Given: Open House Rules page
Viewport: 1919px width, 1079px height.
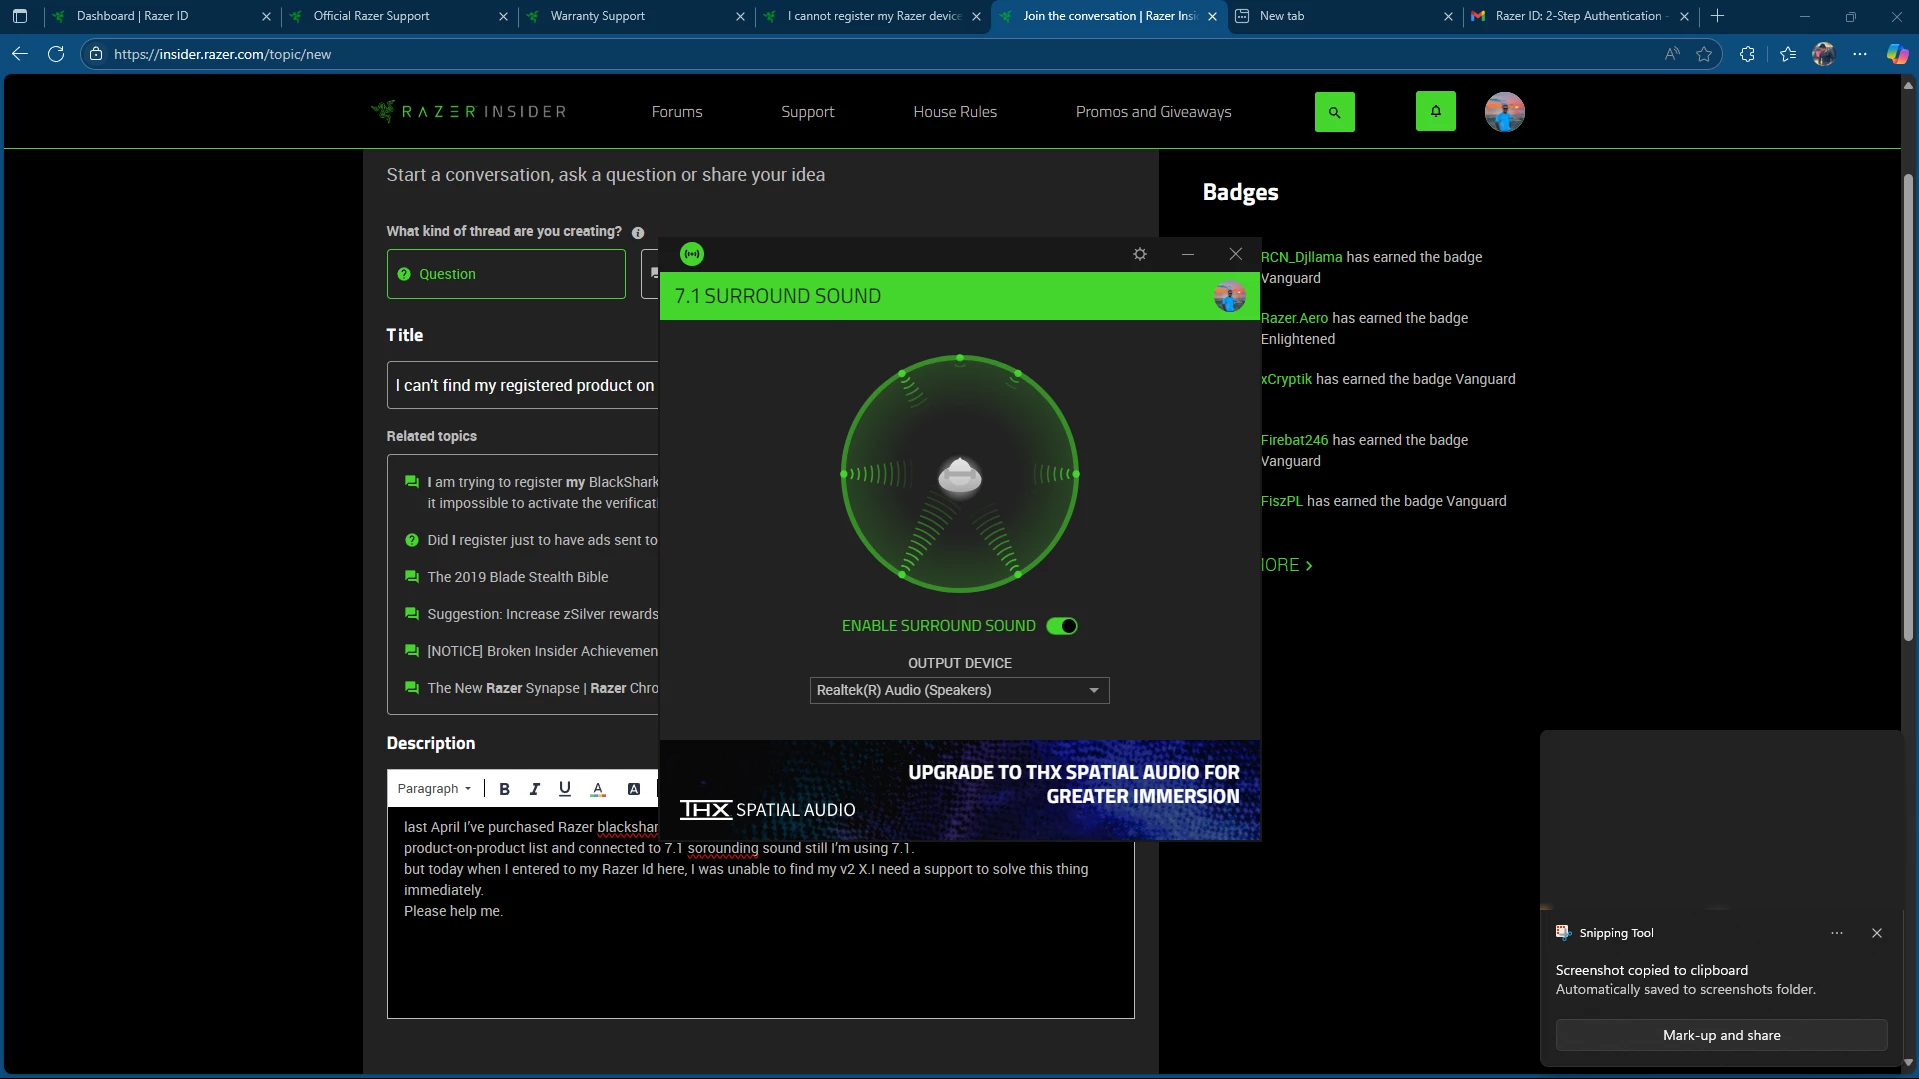Looking at the screenshot, I should point(955,112).
